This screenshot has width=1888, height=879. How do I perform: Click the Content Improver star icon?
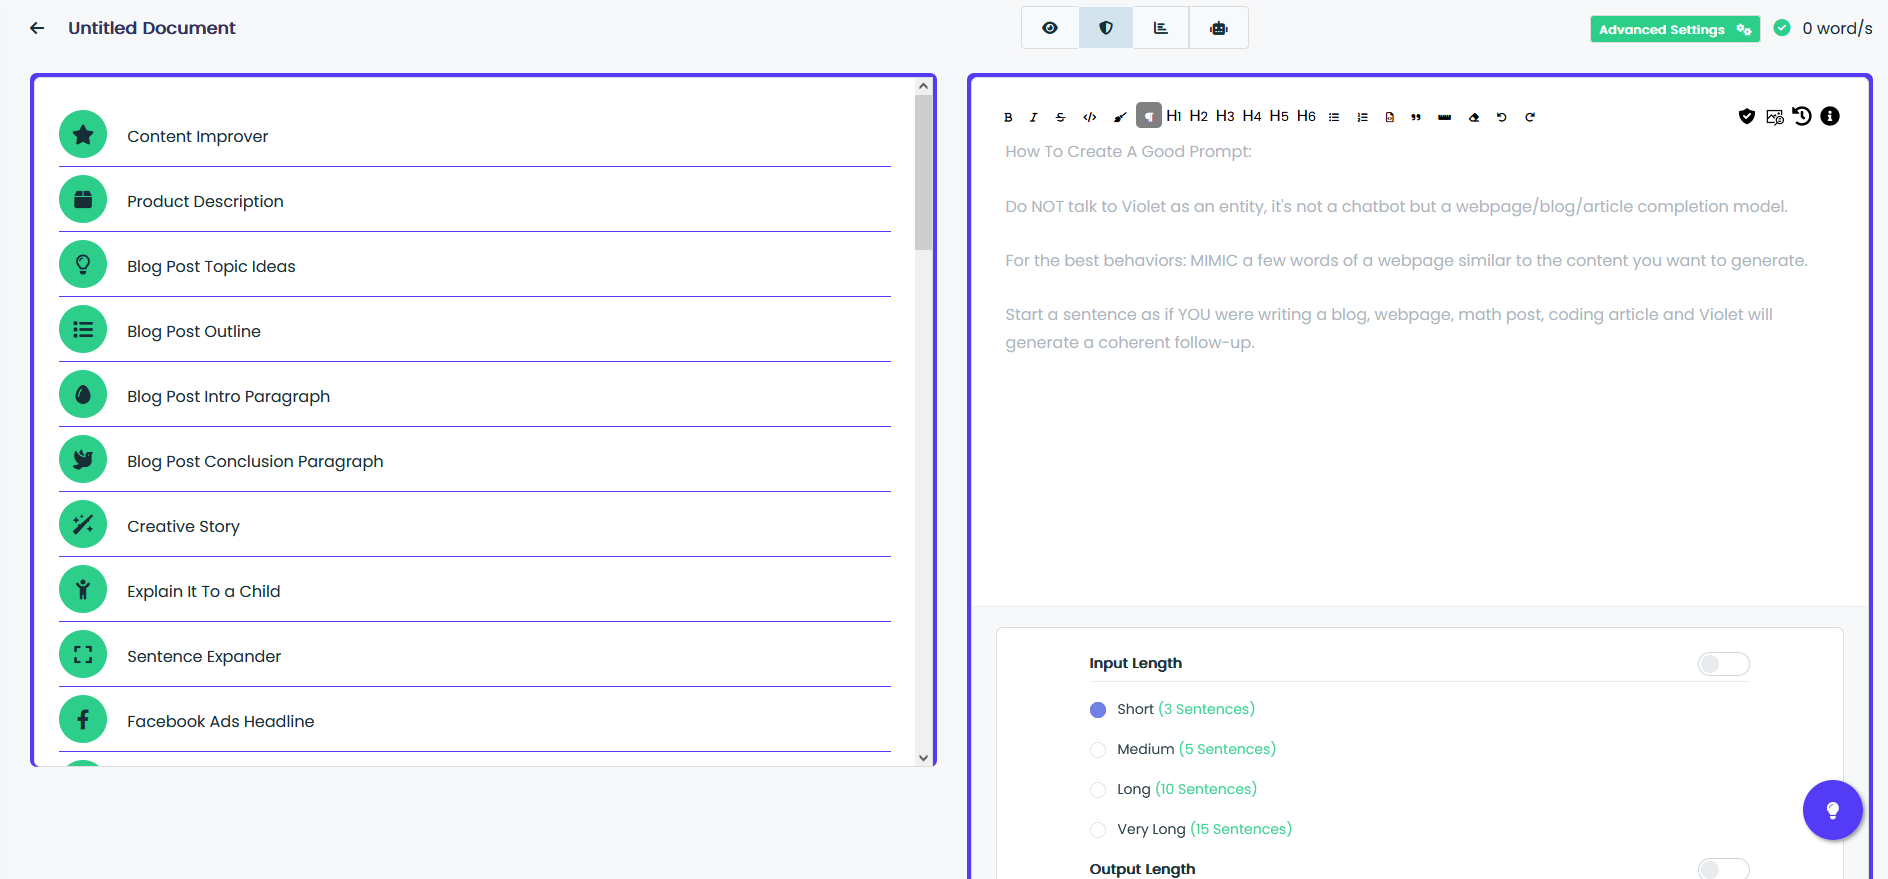(x=83, y=134)
